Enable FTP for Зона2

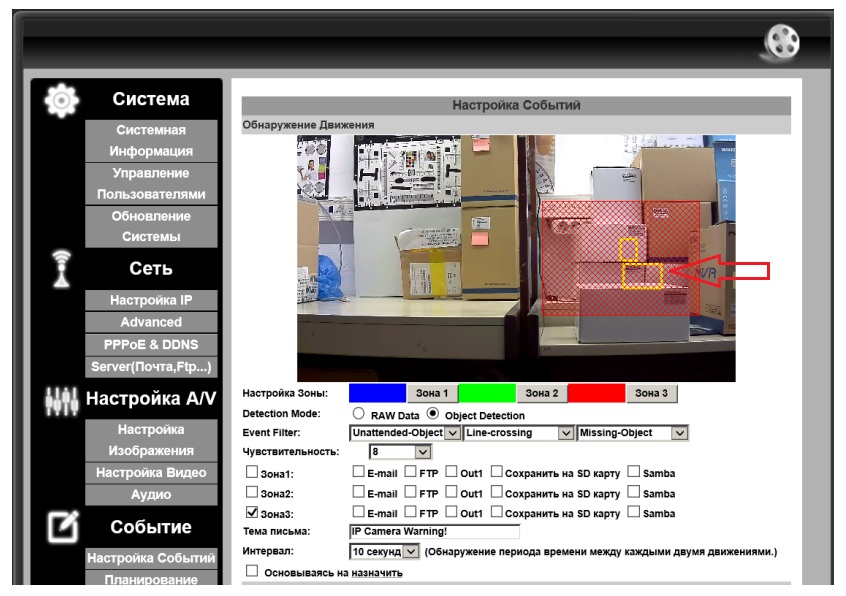coord(411,492)
